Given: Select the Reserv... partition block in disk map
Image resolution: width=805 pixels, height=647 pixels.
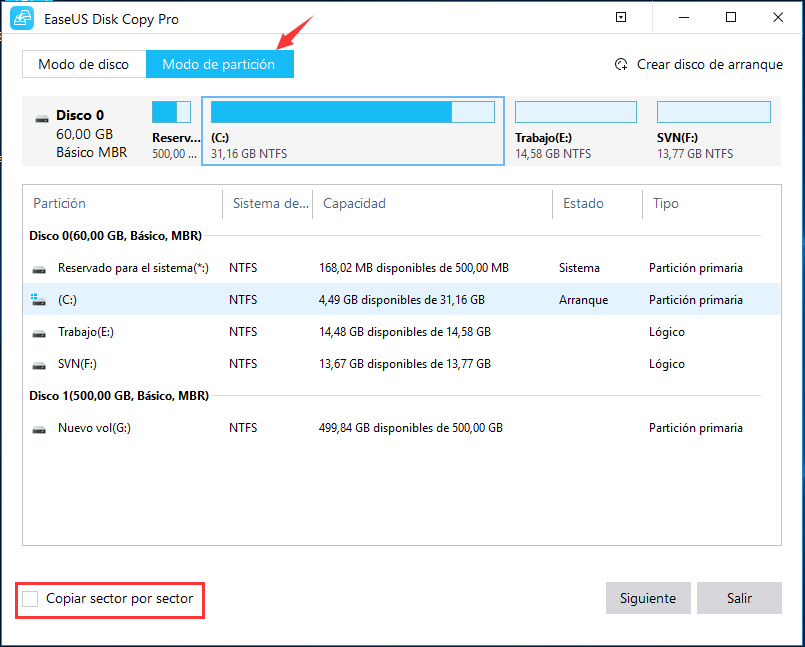Looking at the screenshot, I should [171, 112].
